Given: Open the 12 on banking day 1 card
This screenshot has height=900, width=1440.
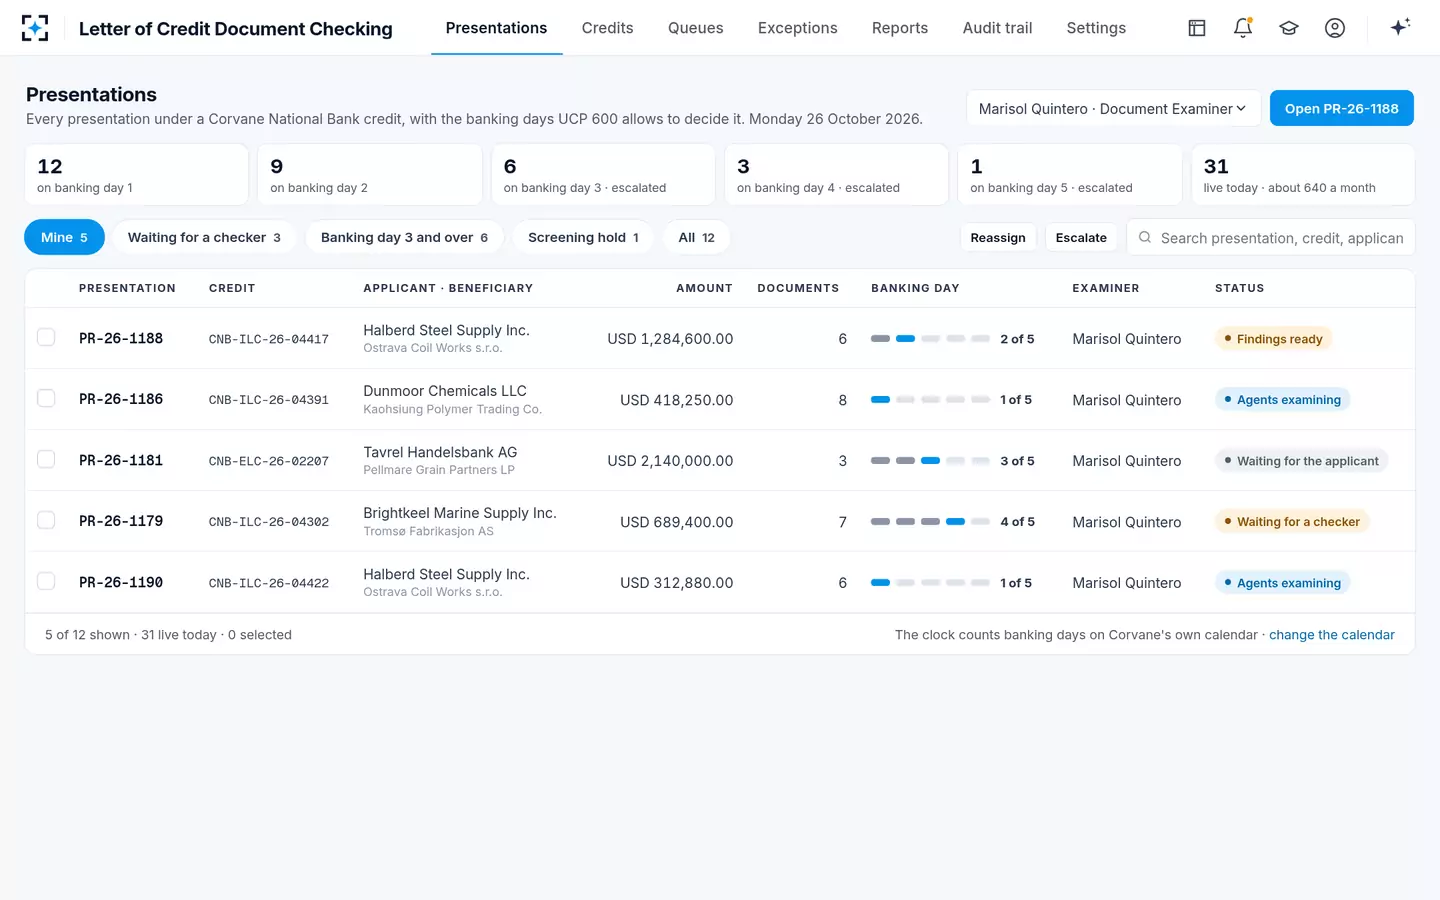Looking at the screenshot, I should [137, 175].
